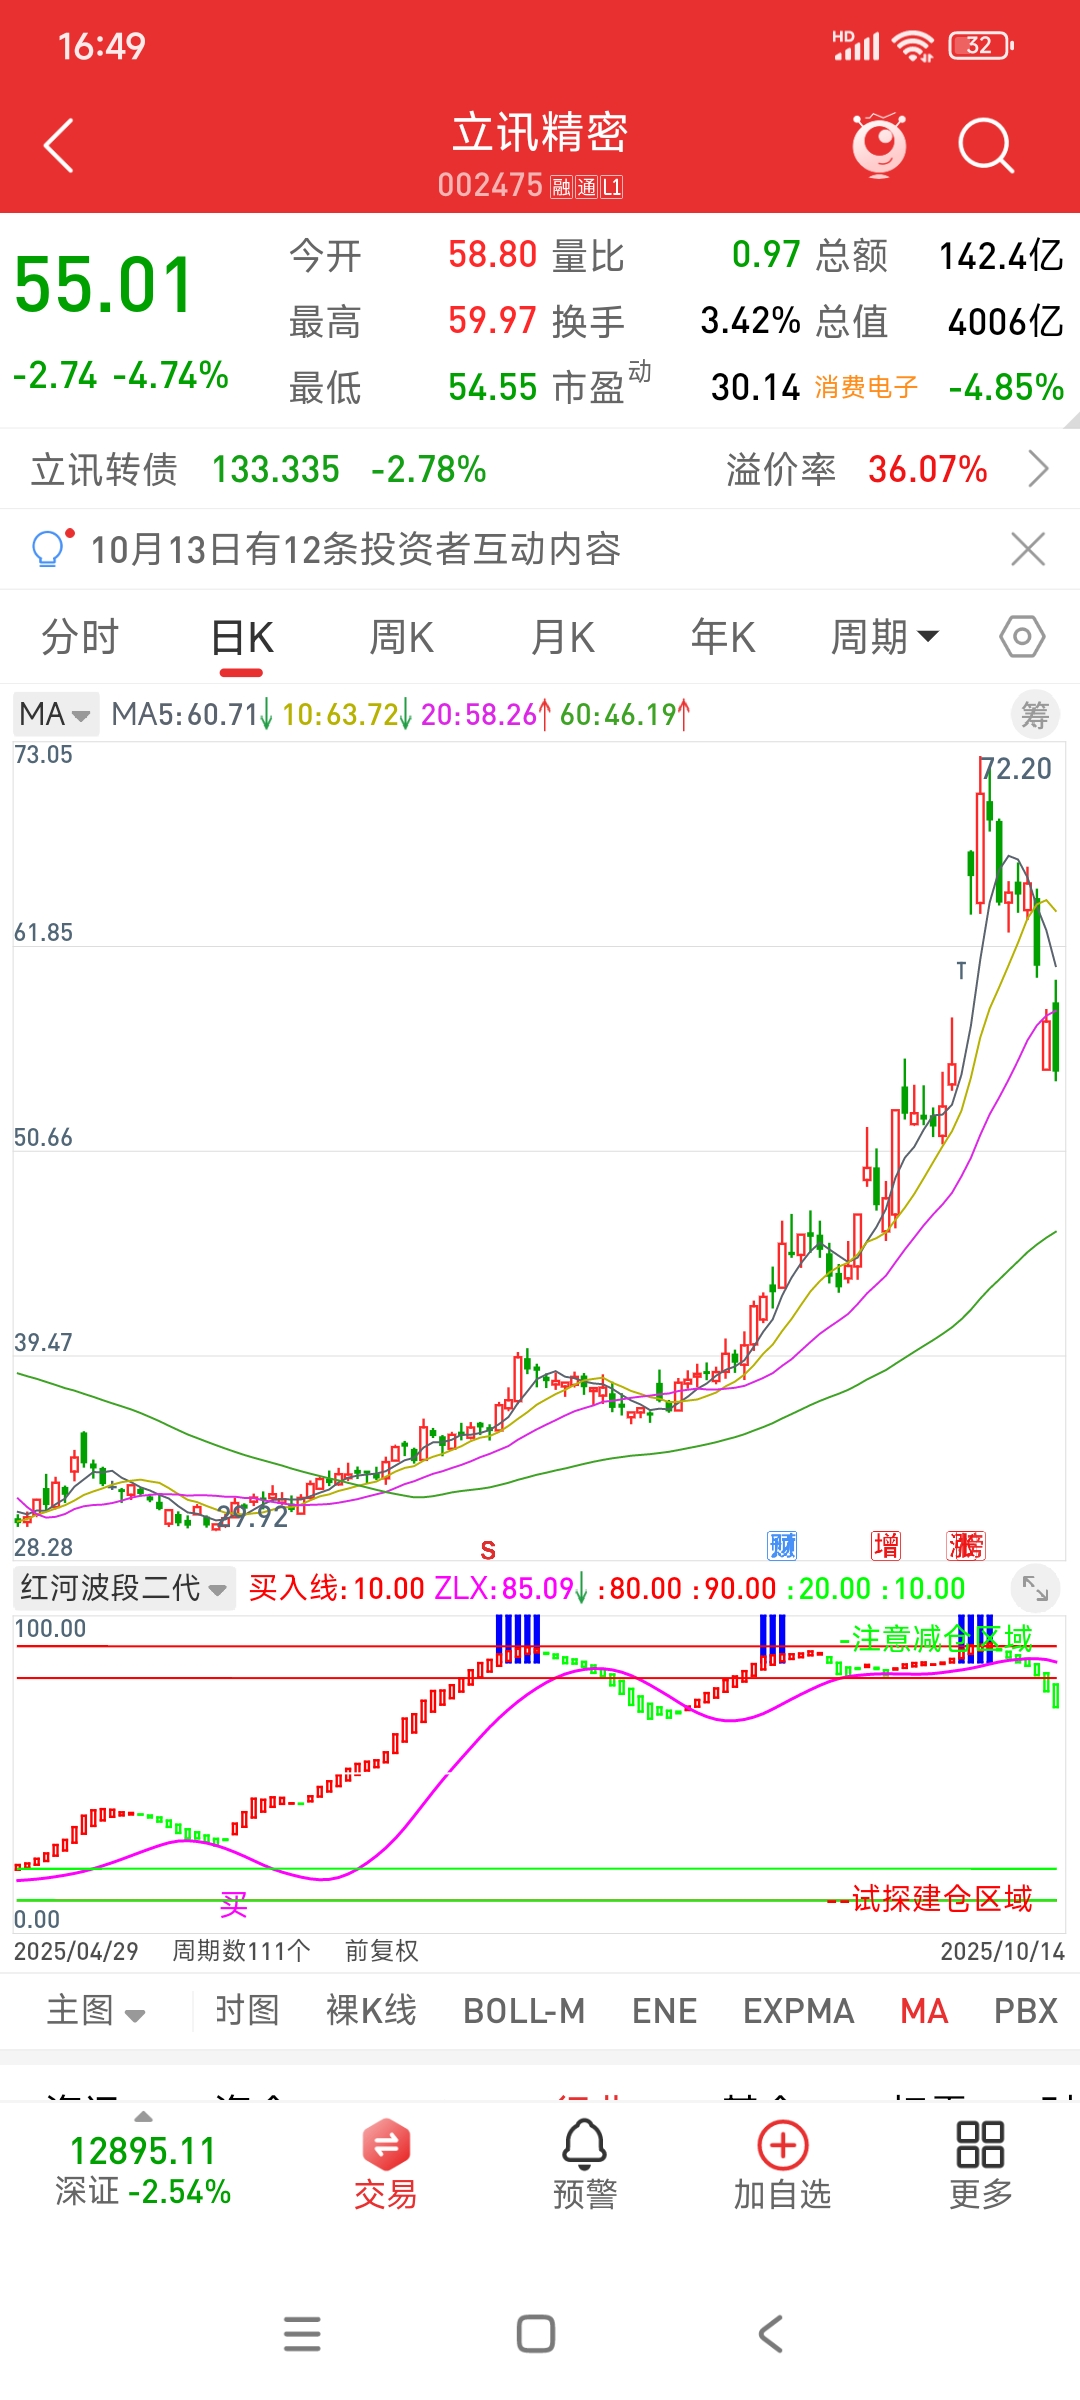The image size is (1080, 2400).
Task: Tap 加自选 add to watchlist
Action: tap(783, 2164)
